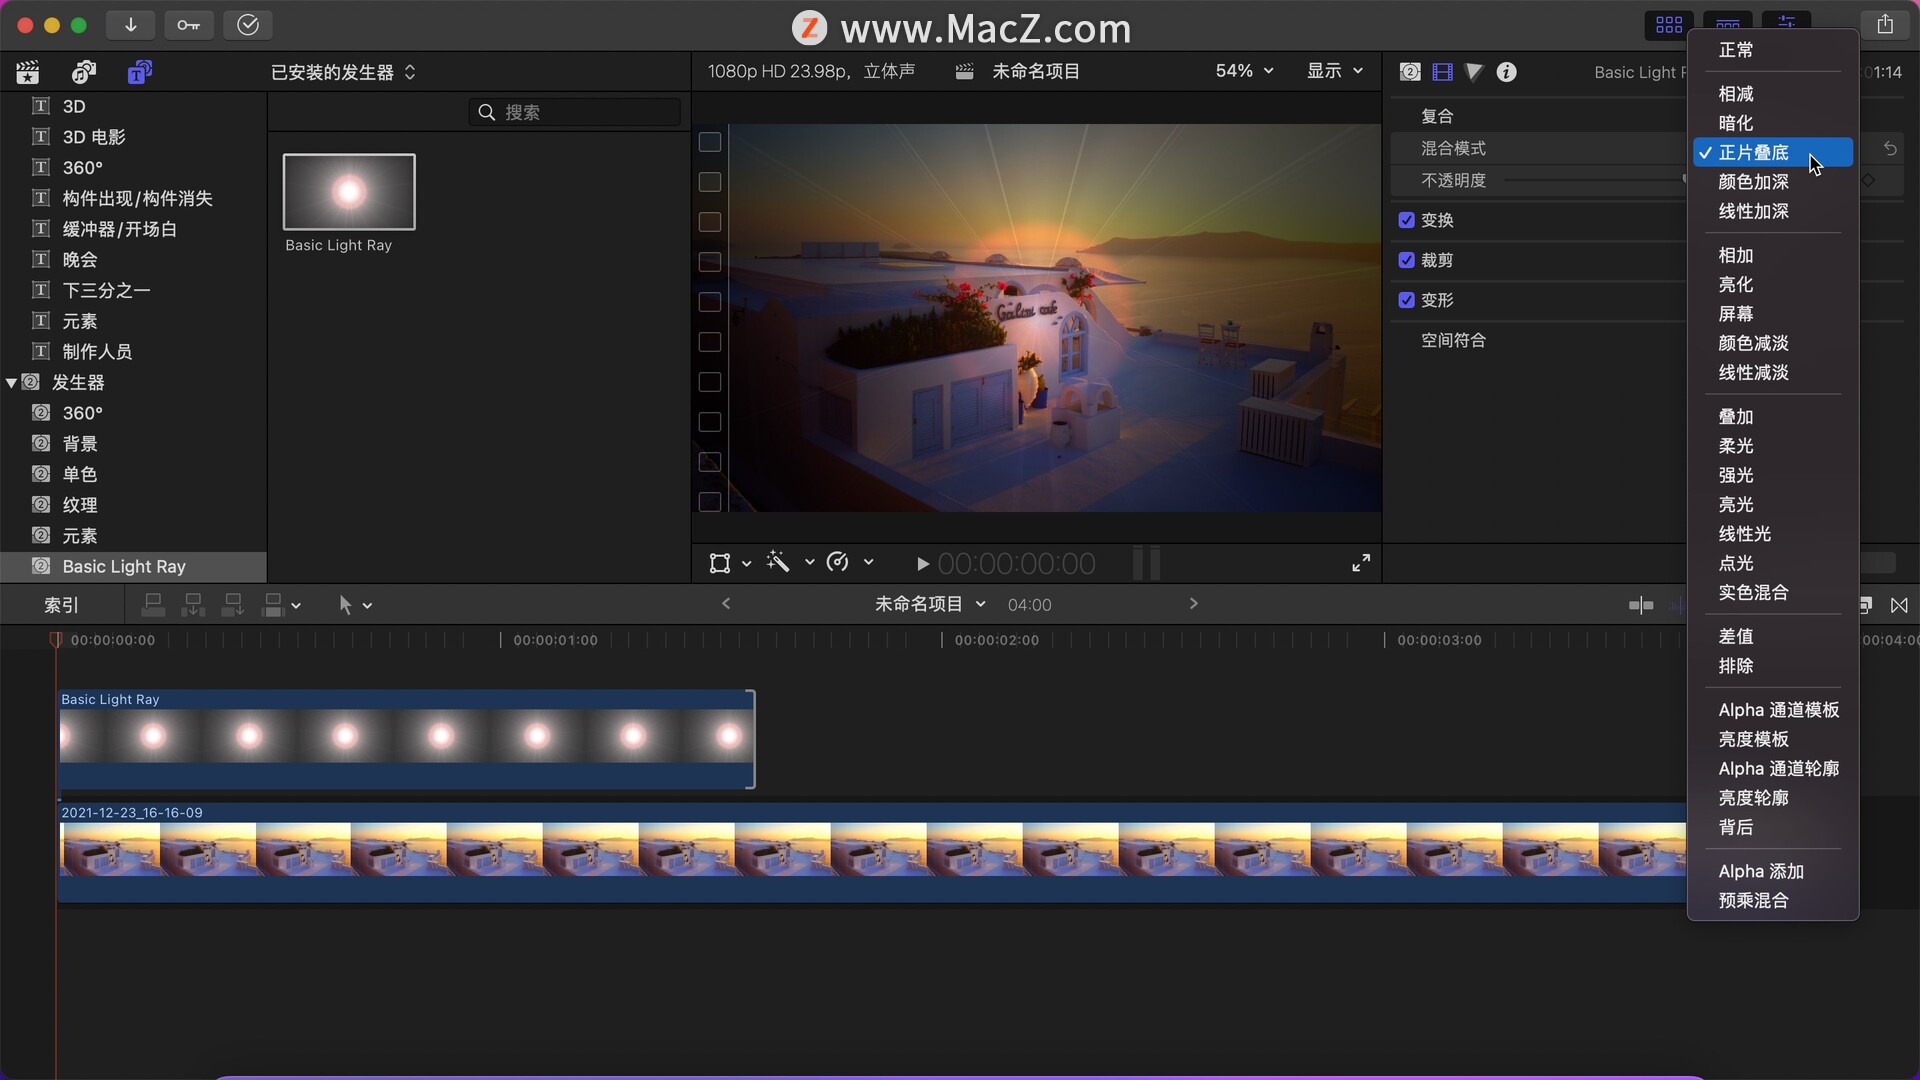Collapse the 发生器 category triangle
The image size is (1920, 1080).
tap(11, 383)
